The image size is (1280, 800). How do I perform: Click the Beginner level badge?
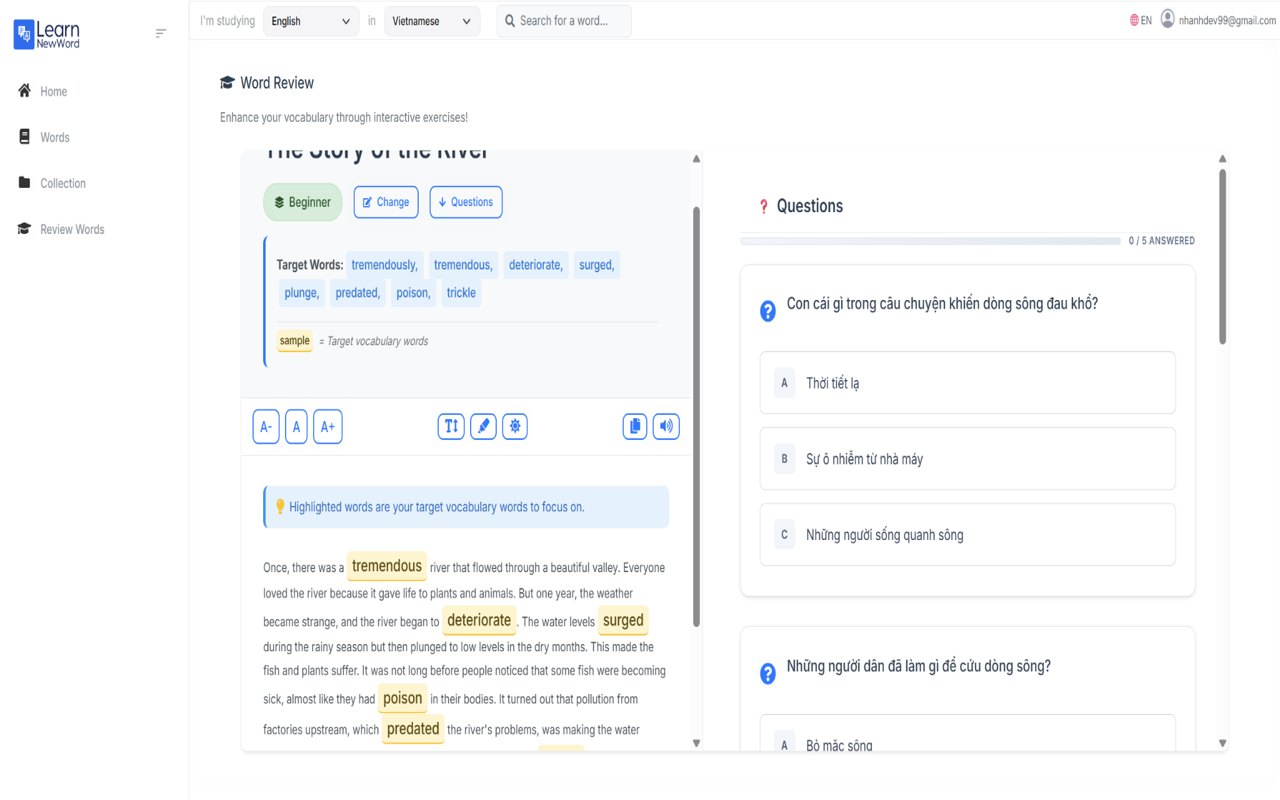click(x=303, y=202)
